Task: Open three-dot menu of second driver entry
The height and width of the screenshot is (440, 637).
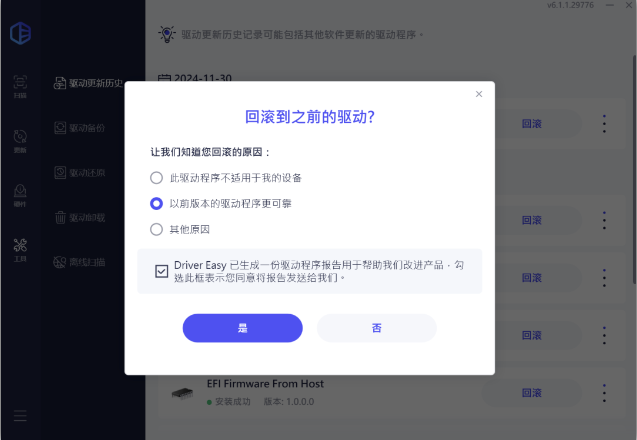Action: point(604,220)
